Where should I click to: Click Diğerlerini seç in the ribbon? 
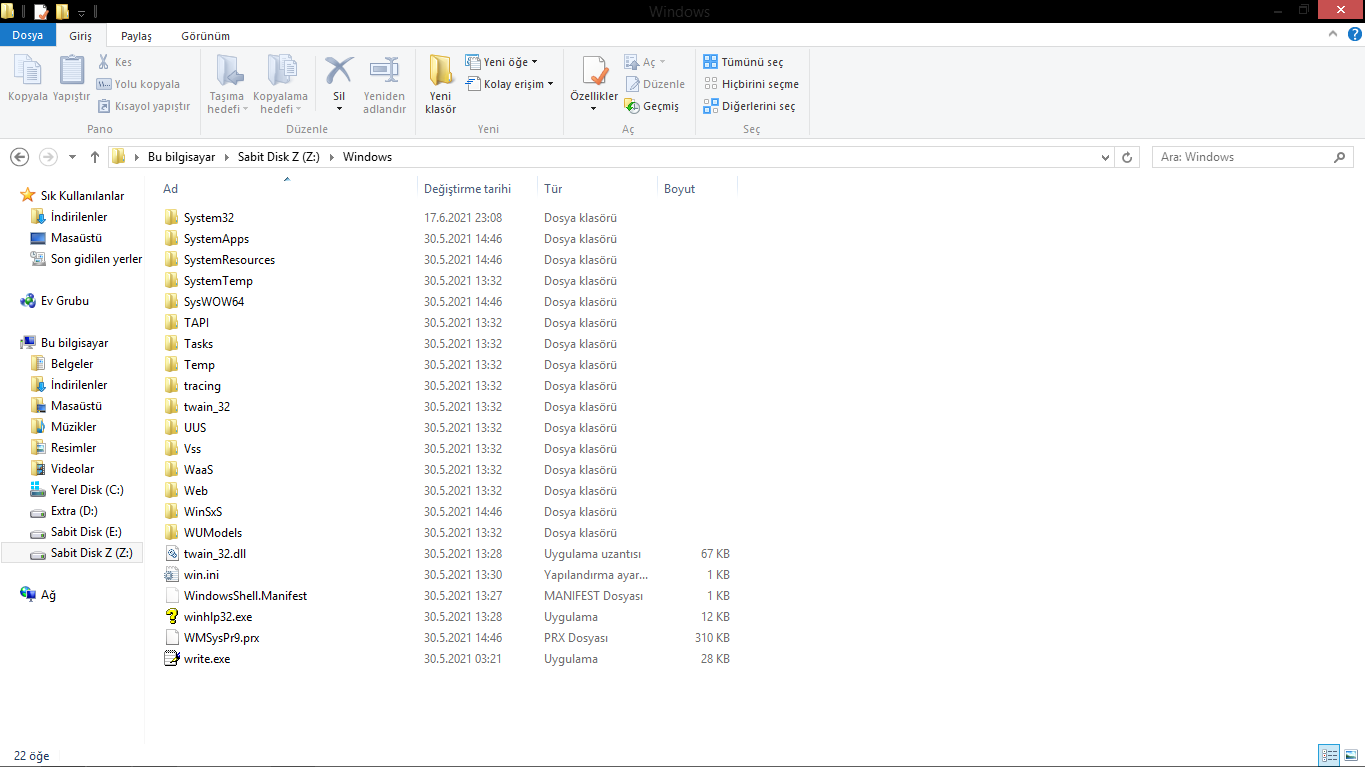pyautogui.click(x=750, y=106)
